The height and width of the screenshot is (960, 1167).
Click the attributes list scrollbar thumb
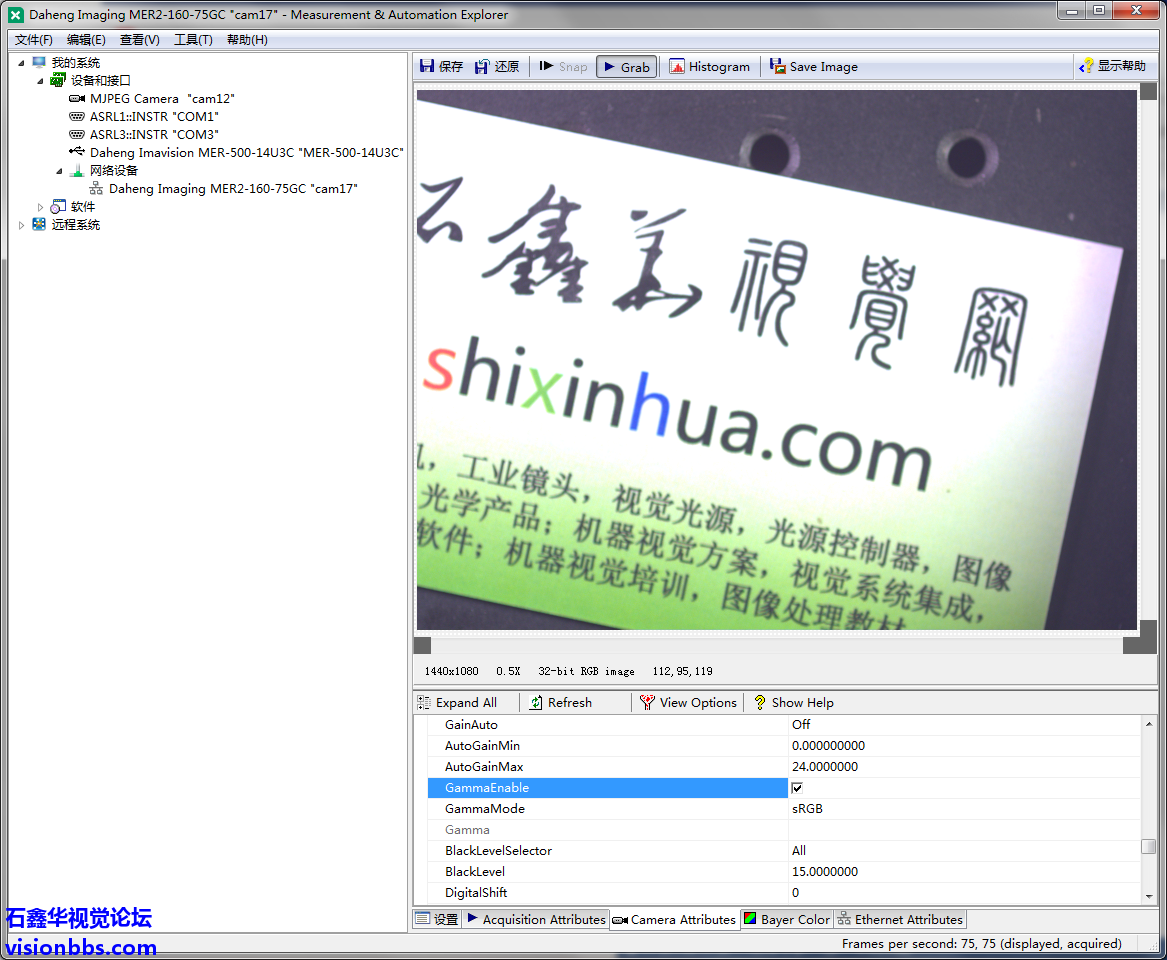(x=1148, y=847)
